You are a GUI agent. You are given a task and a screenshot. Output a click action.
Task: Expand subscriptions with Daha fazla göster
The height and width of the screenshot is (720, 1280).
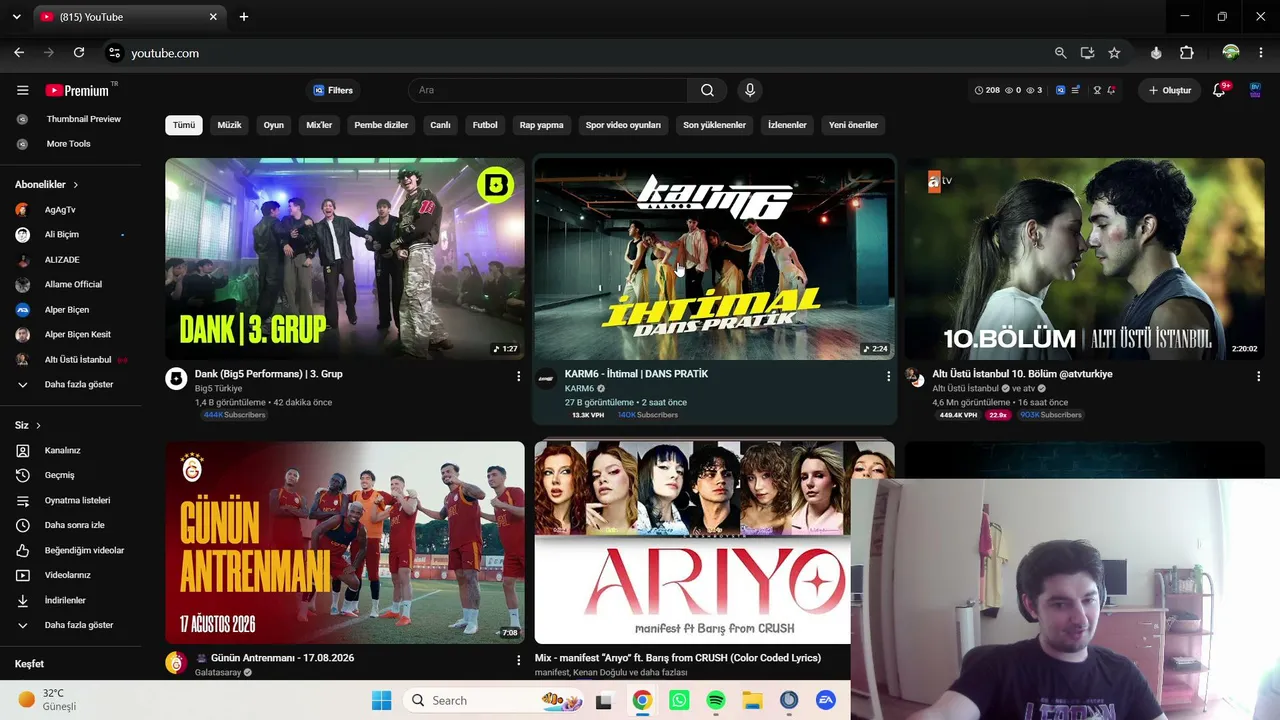click(x=78, y=384)
